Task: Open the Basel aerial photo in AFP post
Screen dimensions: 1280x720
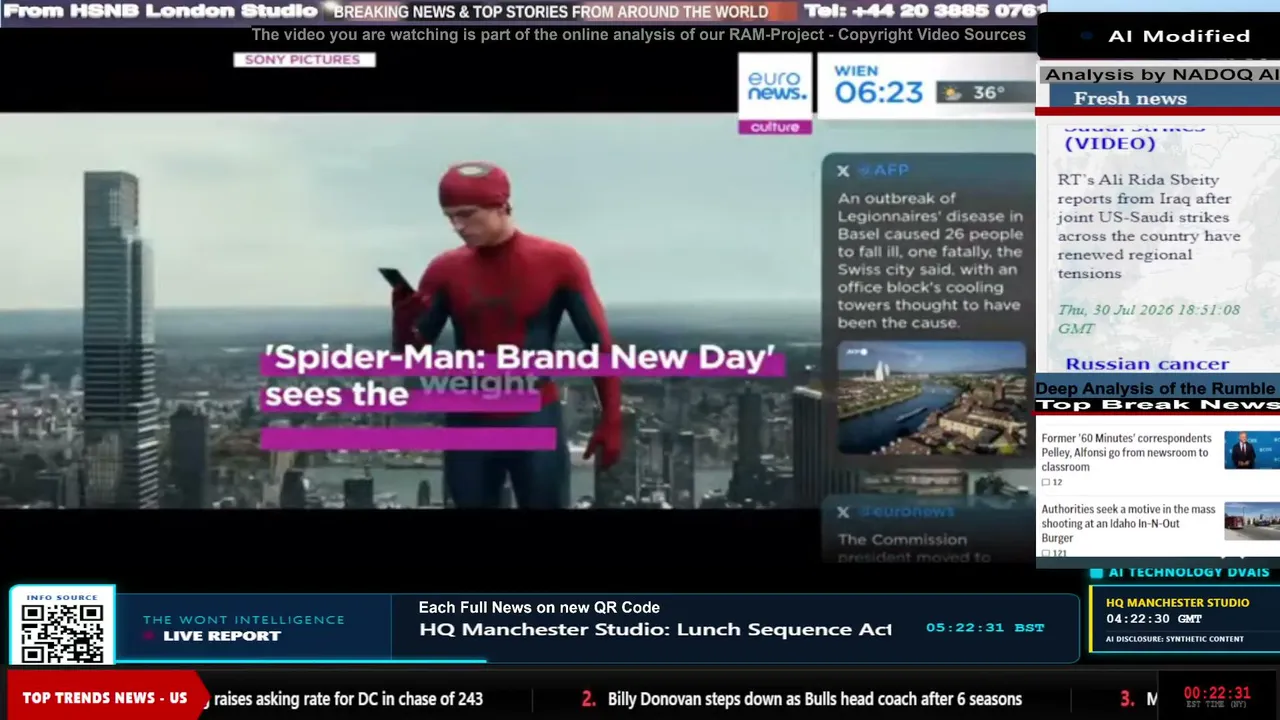Action: [932, 398]
